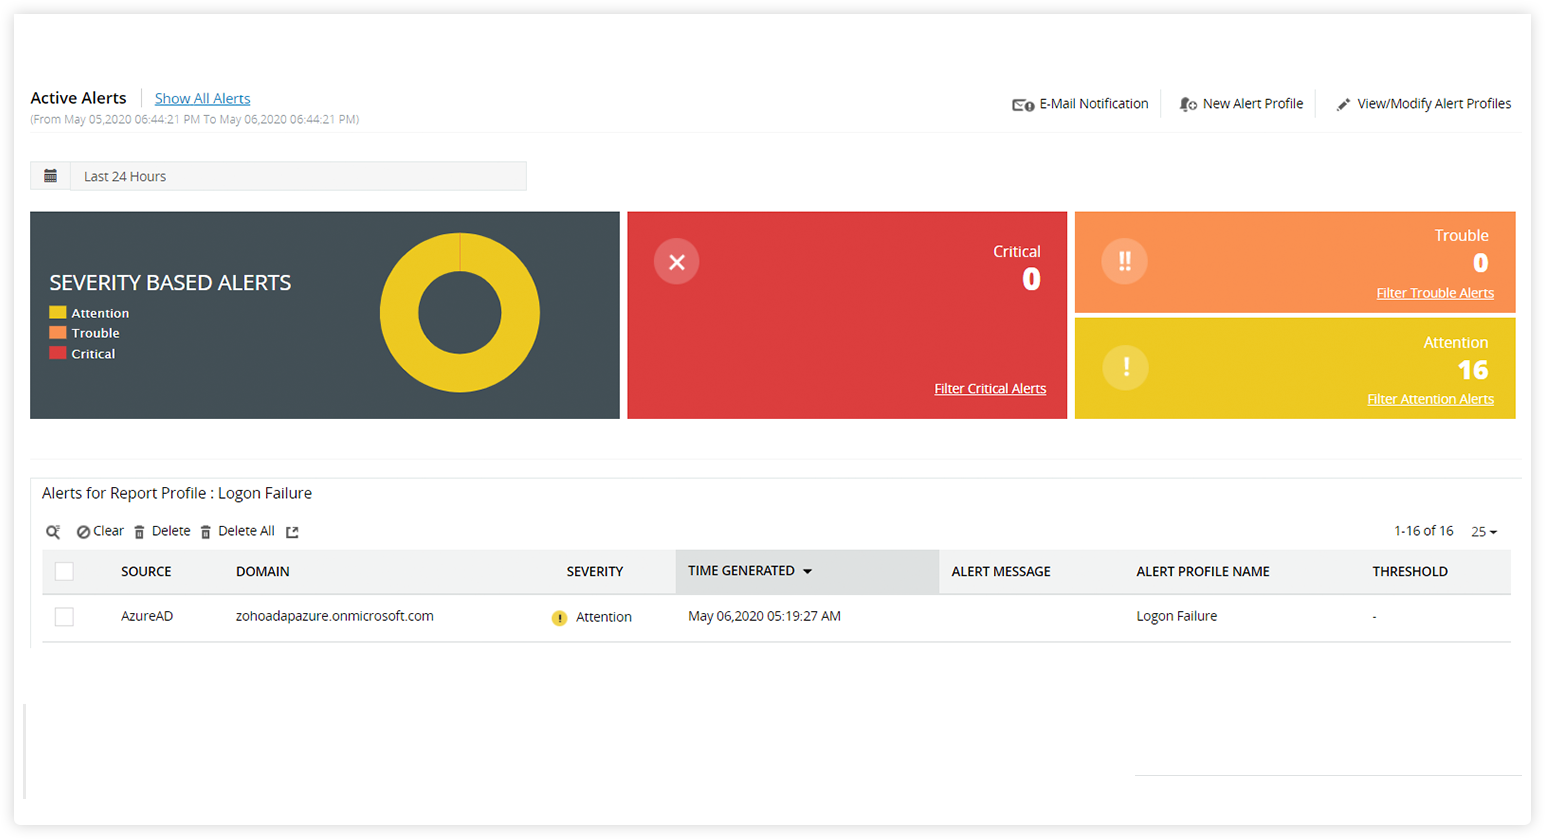Click the Delete All trash icon

tap(206, 532)
